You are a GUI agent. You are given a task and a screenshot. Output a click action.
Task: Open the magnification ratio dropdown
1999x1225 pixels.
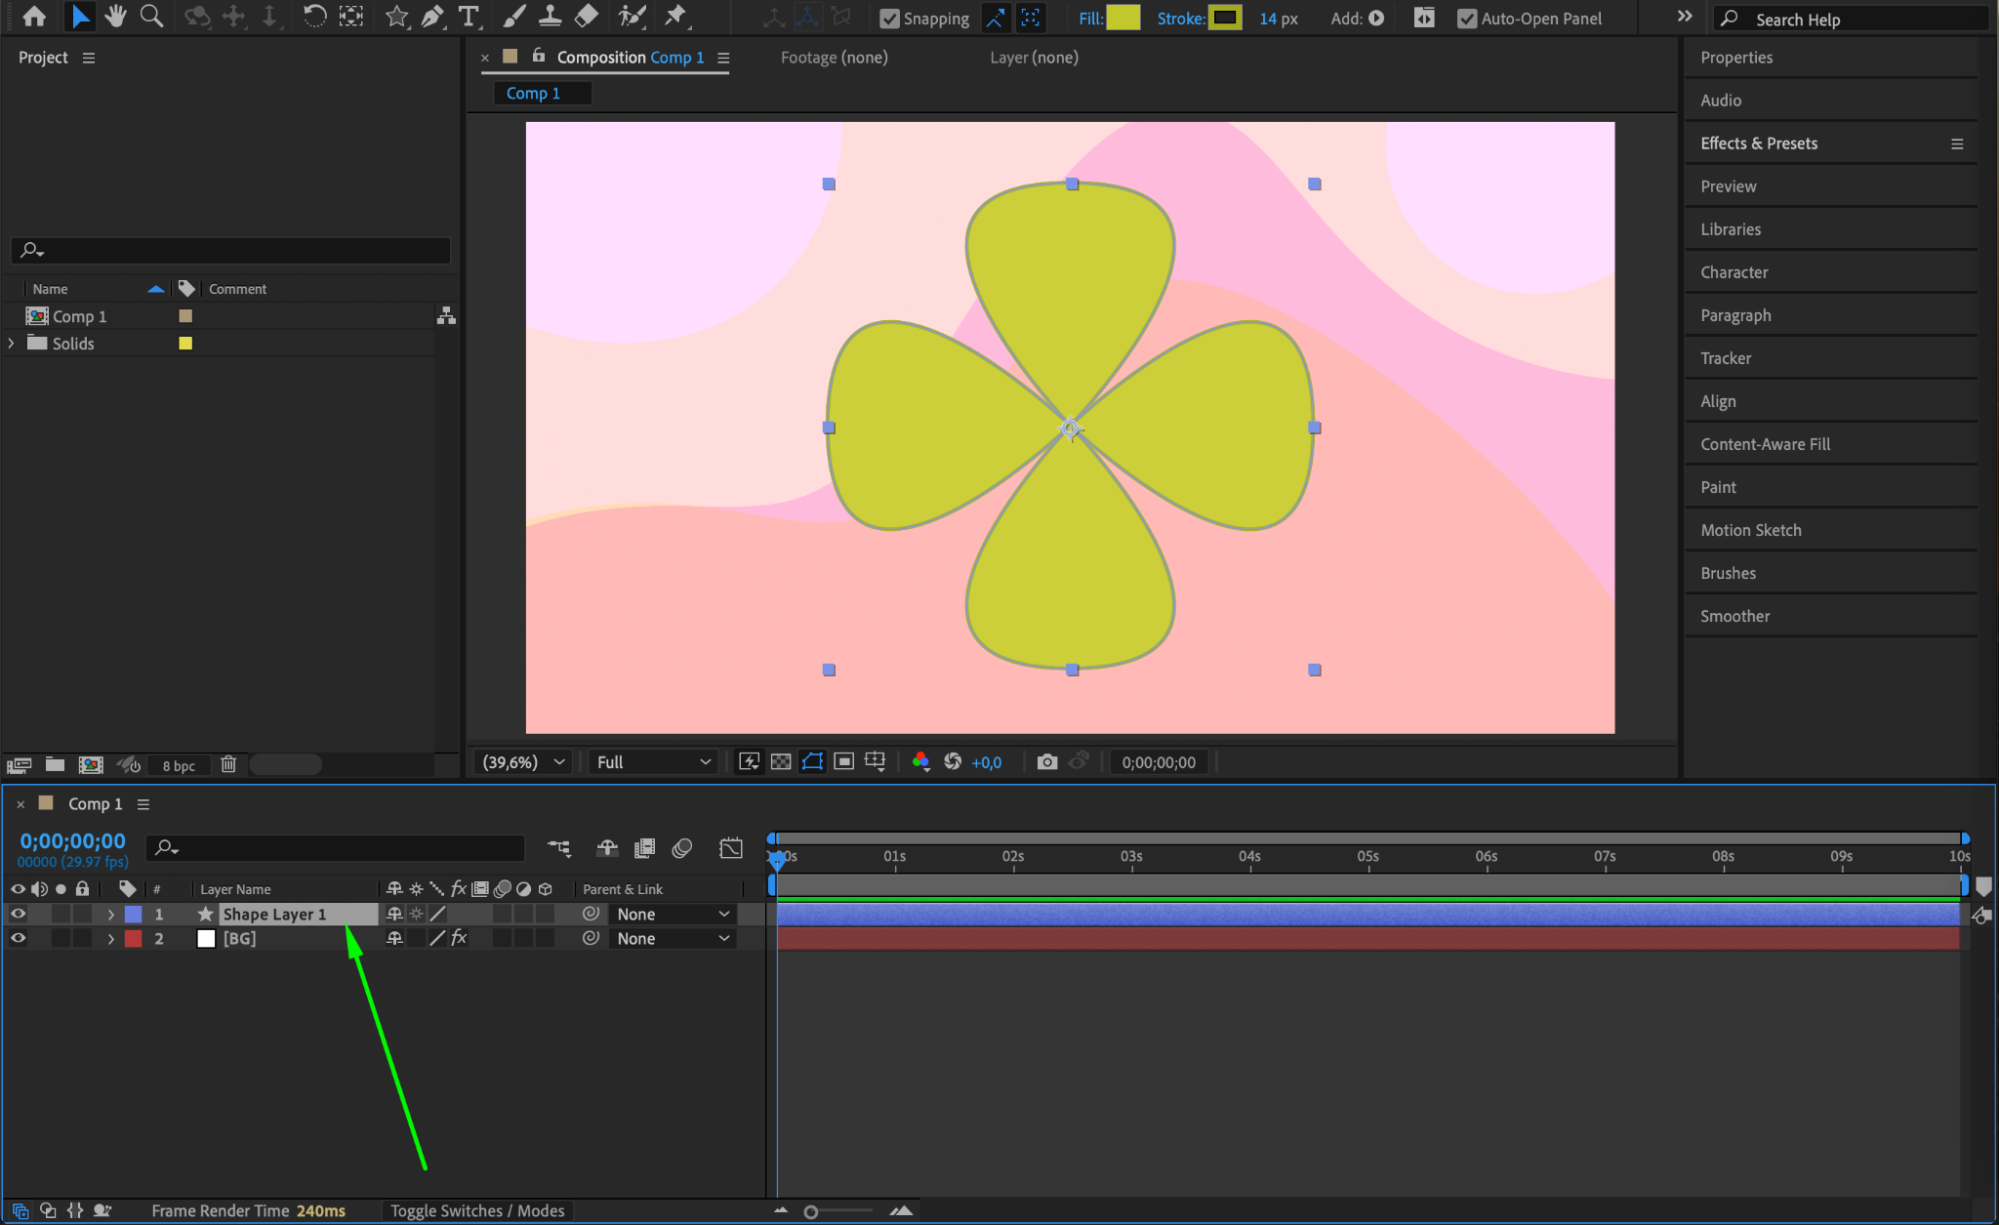point(524,762)
